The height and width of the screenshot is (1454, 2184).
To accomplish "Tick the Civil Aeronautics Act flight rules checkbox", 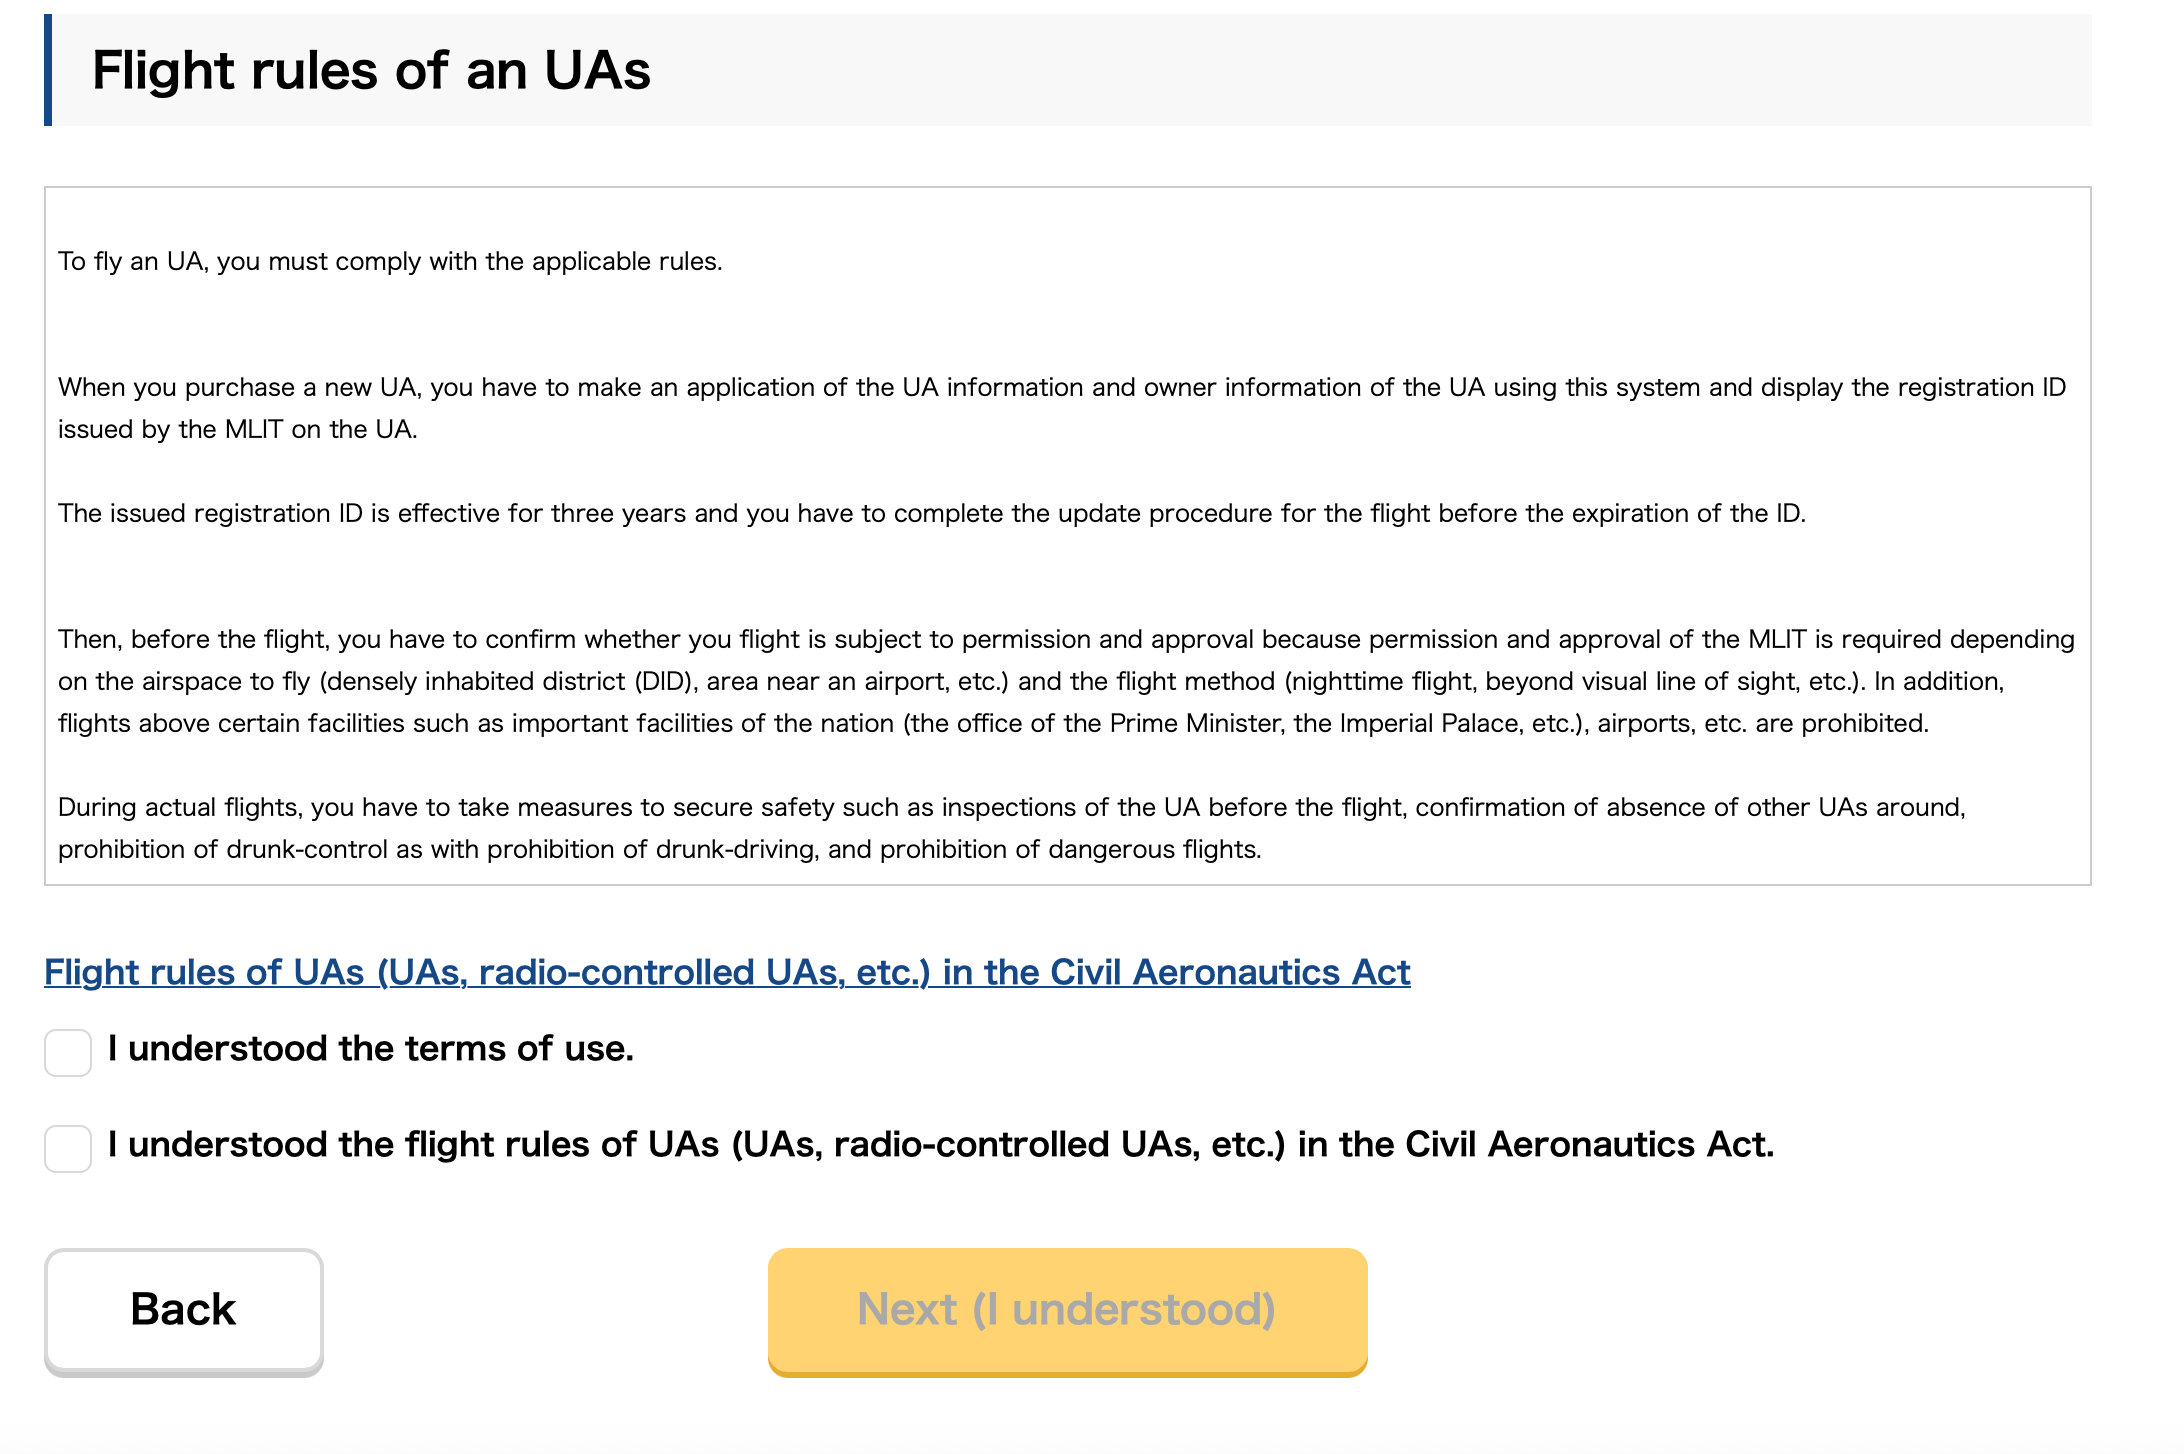I will tap(68, 1148).
